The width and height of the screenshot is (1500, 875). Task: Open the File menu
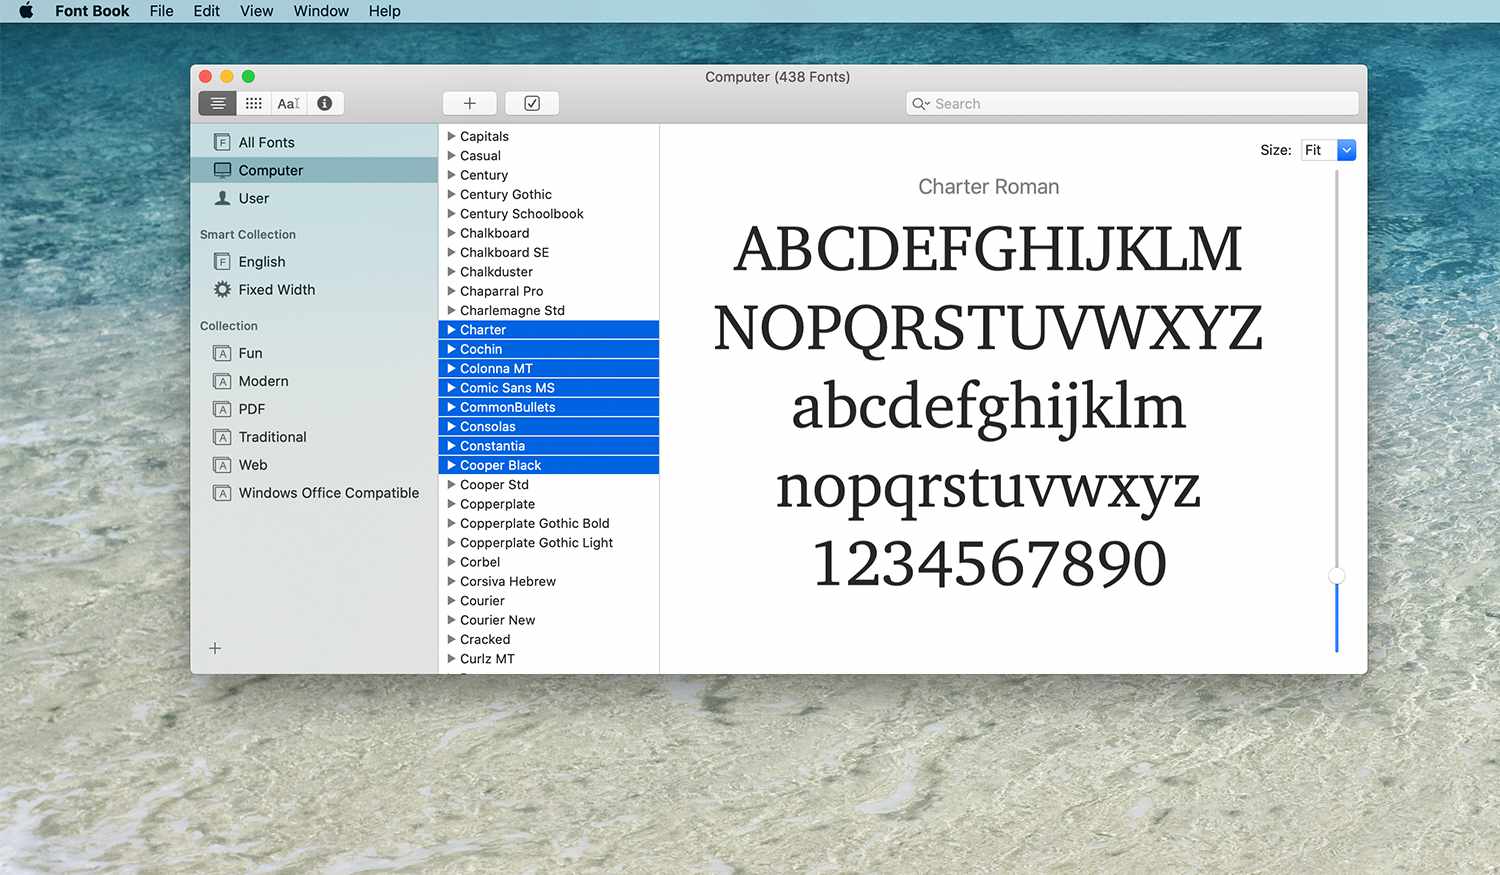(x=161, y=11)
